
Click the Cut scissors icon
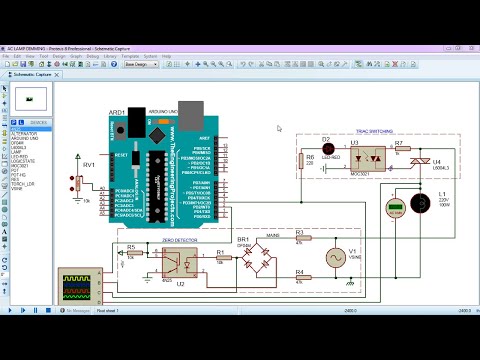click(262, 64)
